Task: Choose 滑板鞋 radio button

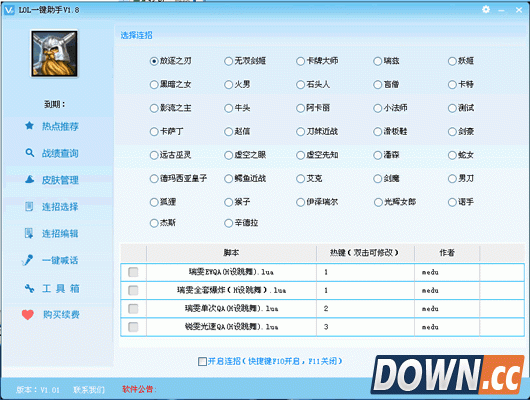Action: coord(378,132)
